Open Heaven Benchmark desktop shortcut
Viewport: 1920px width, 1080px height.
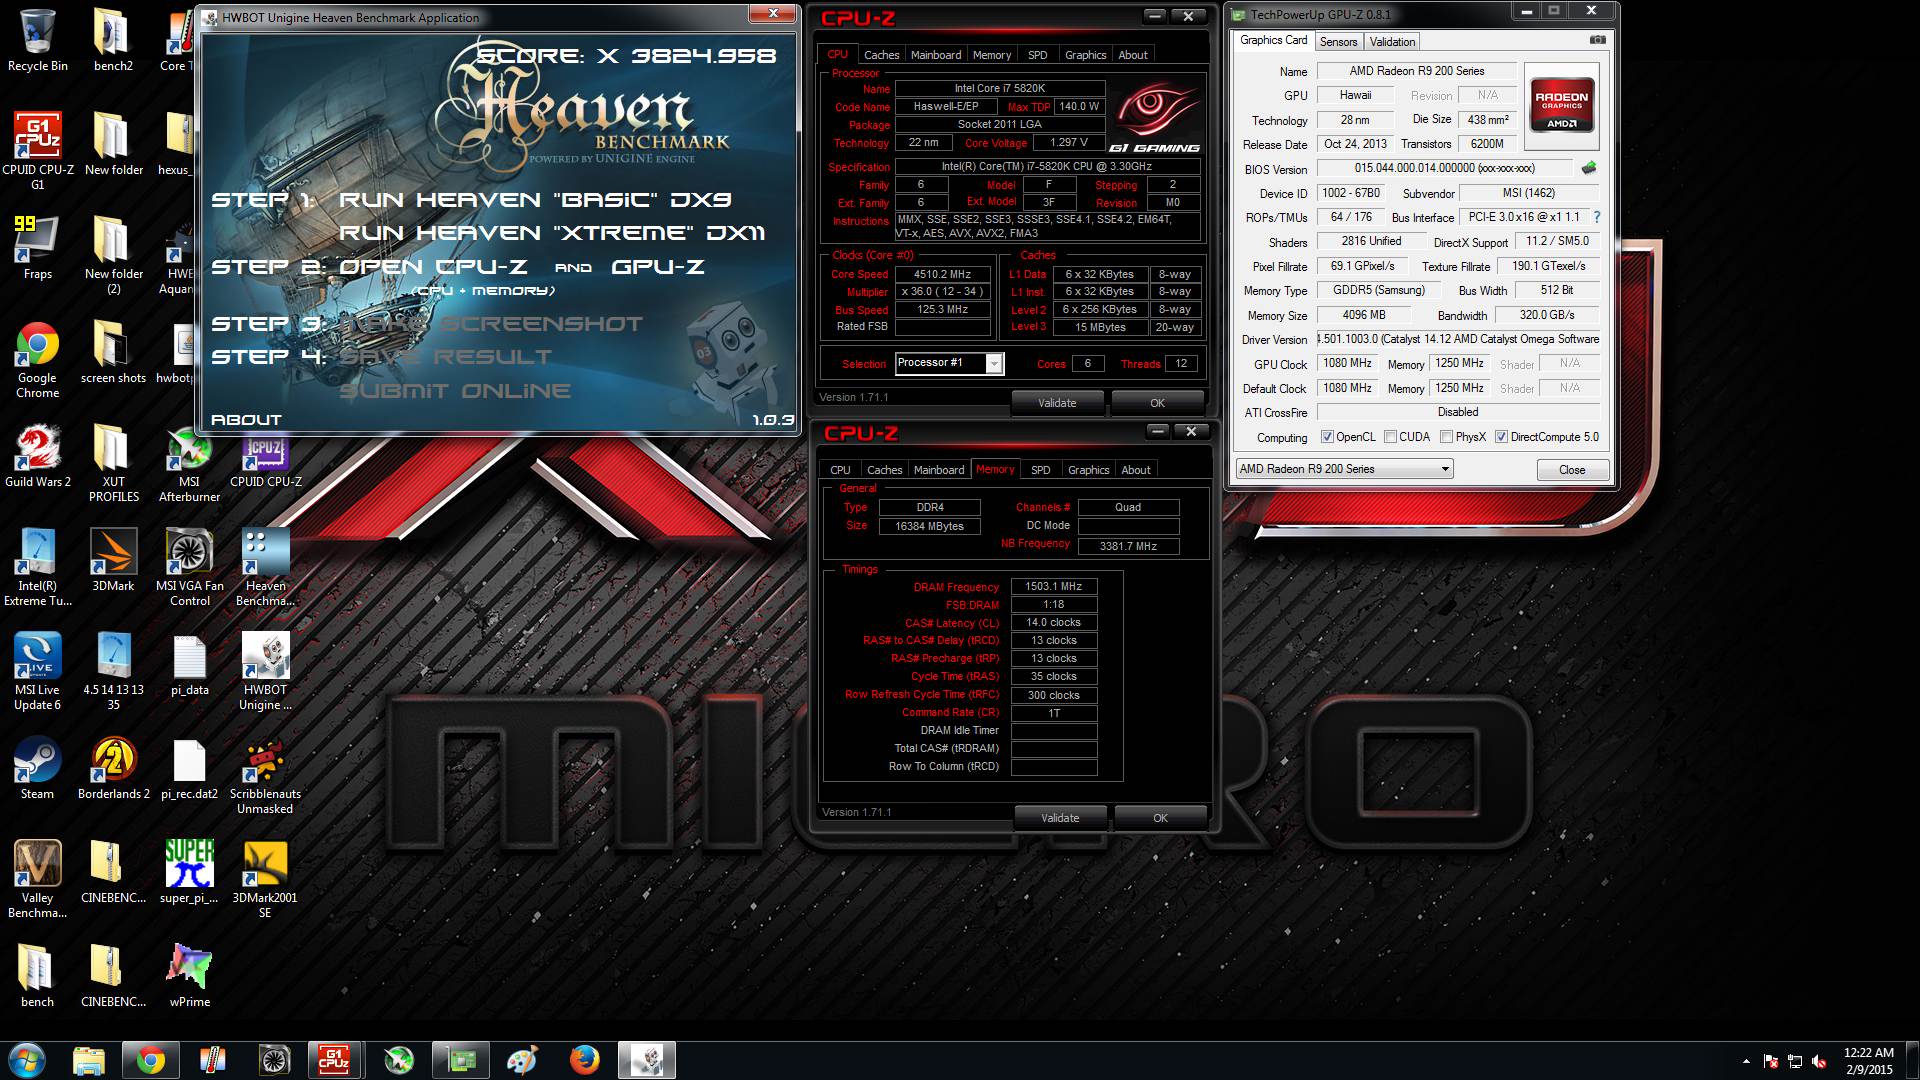coord(265,567)
